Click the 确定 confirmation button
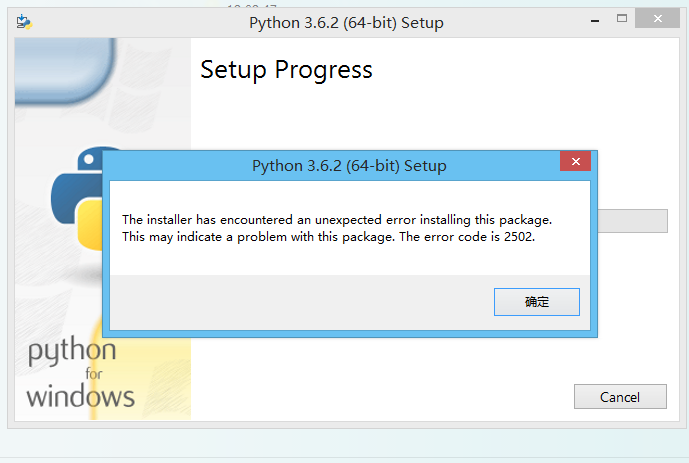689x463 pixels. point(537,301)
